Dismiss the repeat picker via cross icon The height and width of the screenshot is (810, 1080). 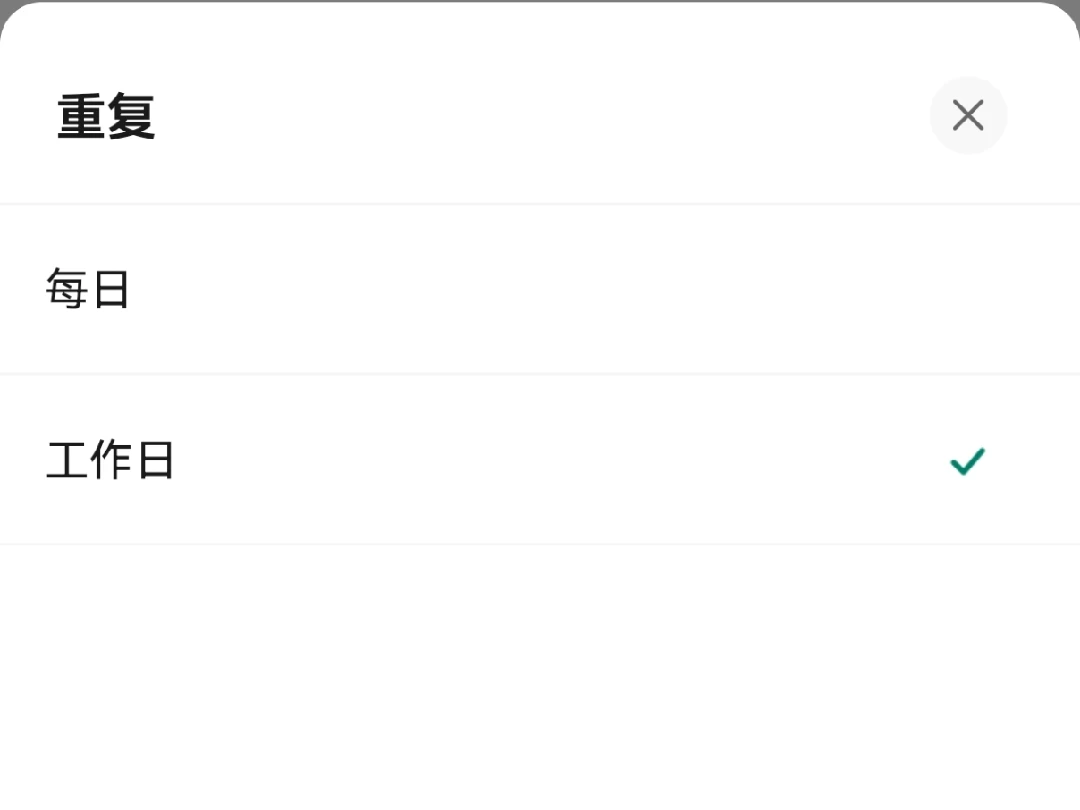[x=968, y=116]
